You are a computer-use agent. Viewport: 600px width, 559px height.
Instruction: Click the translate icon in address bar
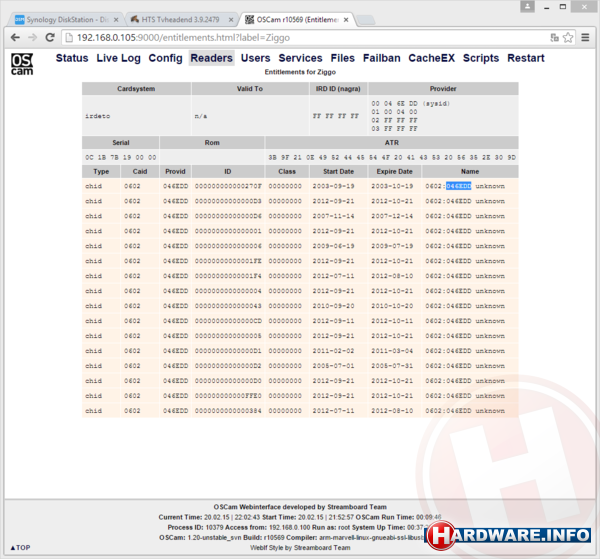(x=554, y=37)
